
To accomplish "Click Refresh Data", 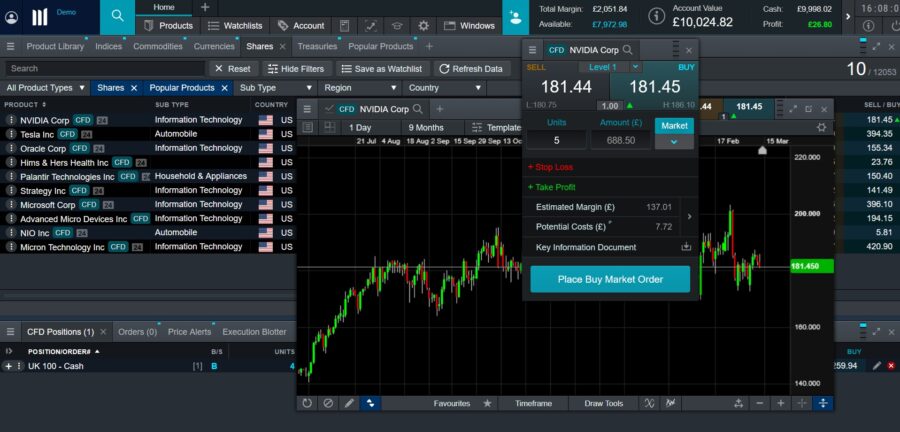I will click(471, 68).
